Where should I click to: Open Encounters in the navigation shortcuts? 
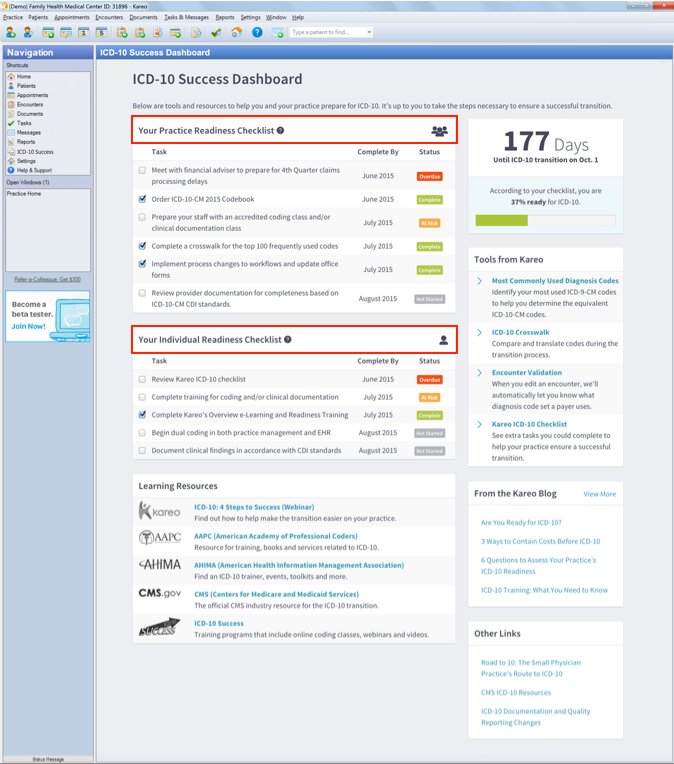pos(29,104)
